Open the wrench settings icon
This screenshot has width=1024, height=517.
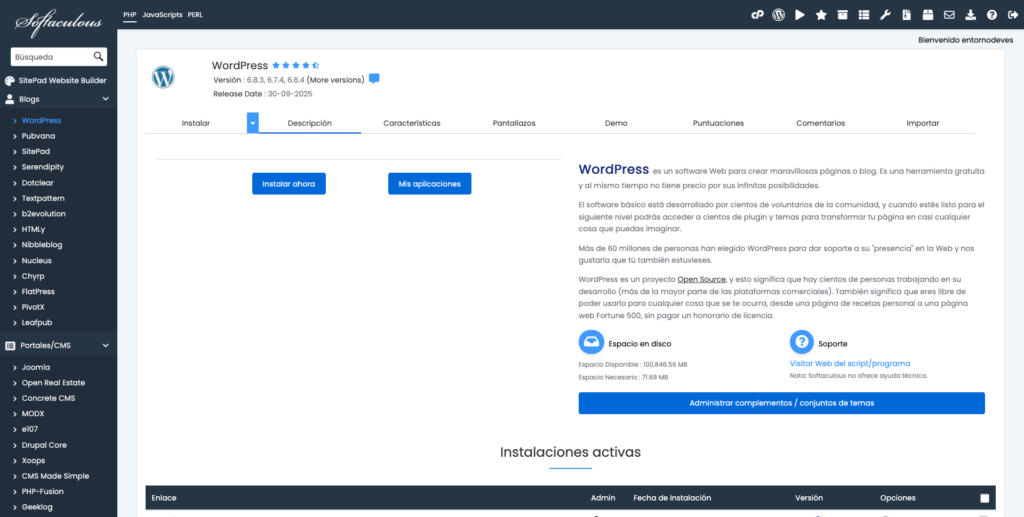885,15
